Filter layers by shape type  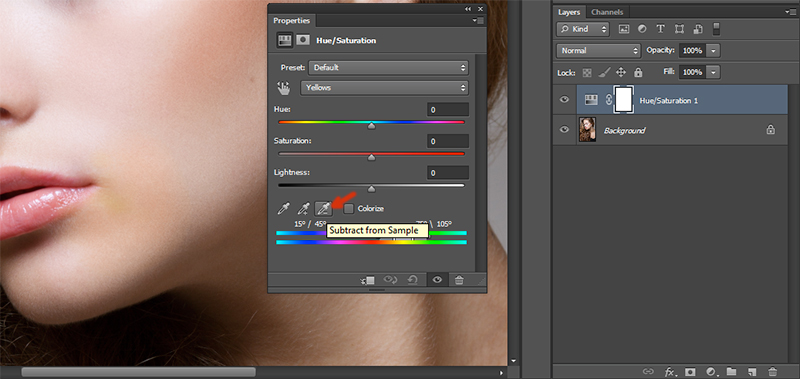pyautogui.click(x=679, y=29)
